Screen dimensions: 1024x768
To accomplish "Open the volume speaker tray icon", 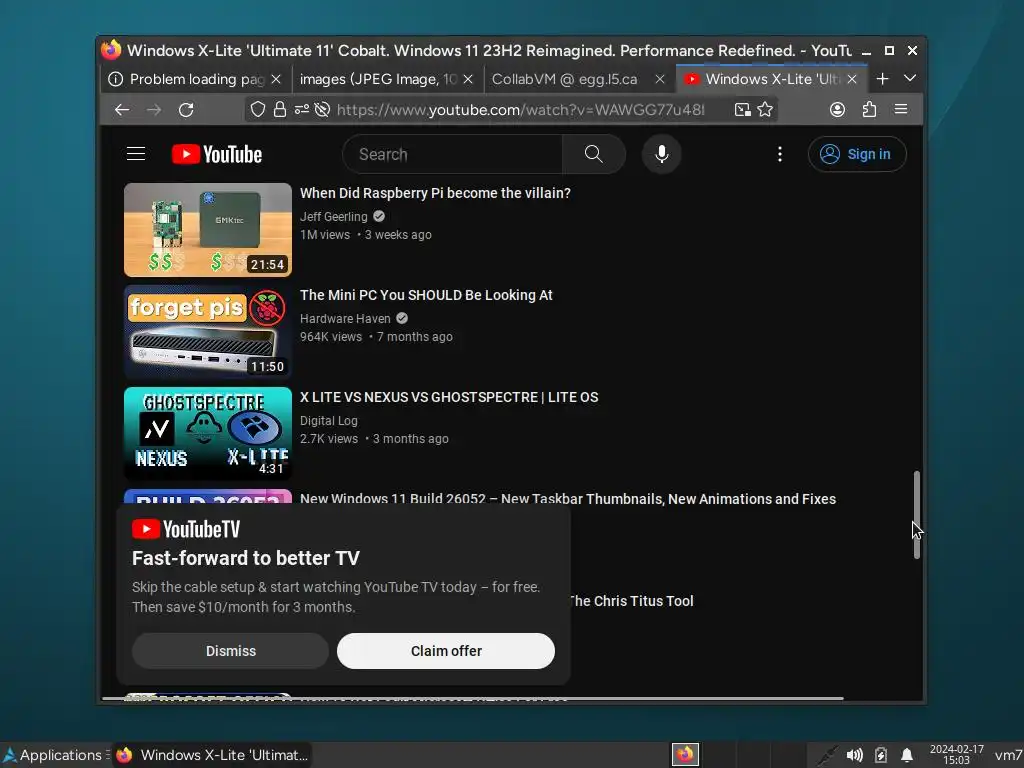I will coord(854,756).
